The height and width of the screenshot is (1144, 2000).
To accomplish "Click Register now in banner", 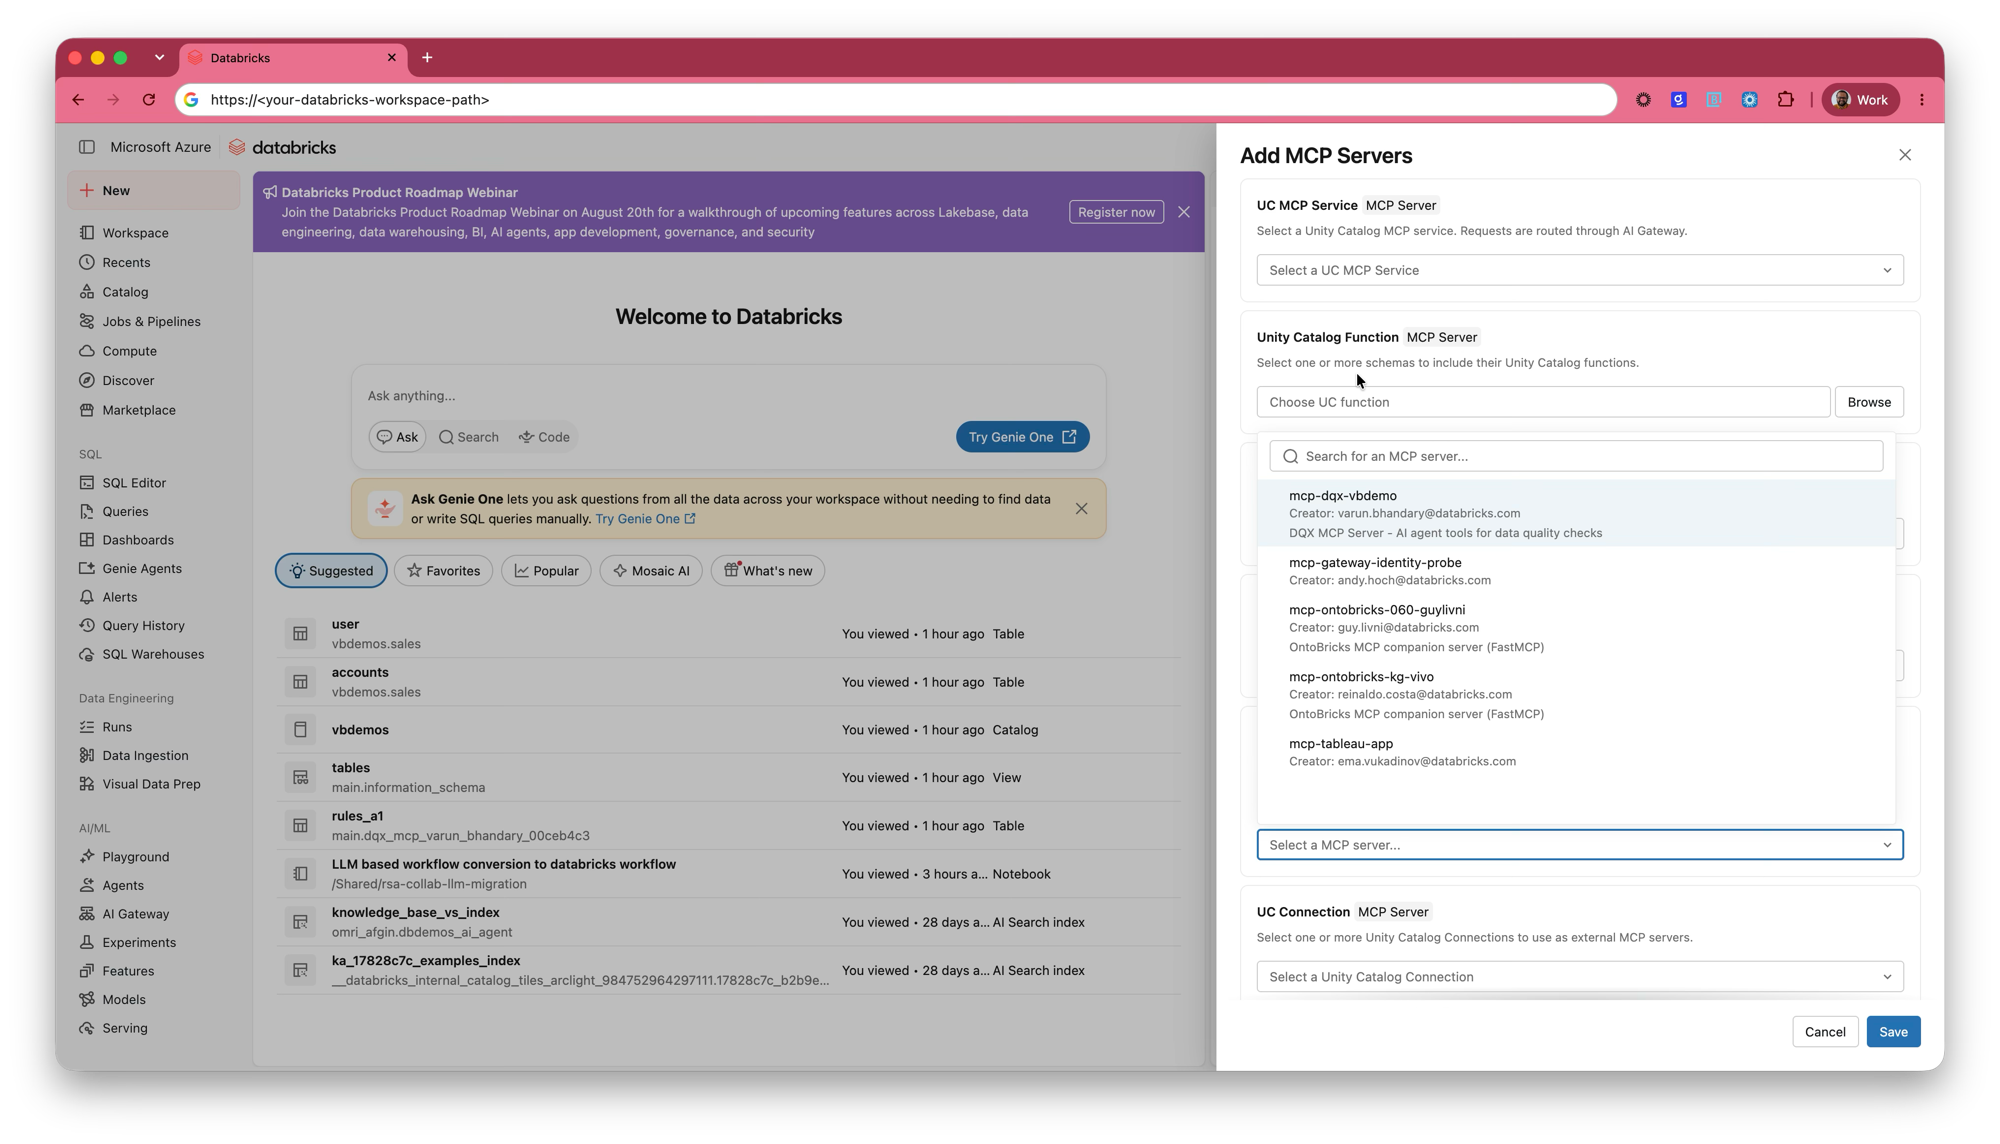I will [1116, 212].
